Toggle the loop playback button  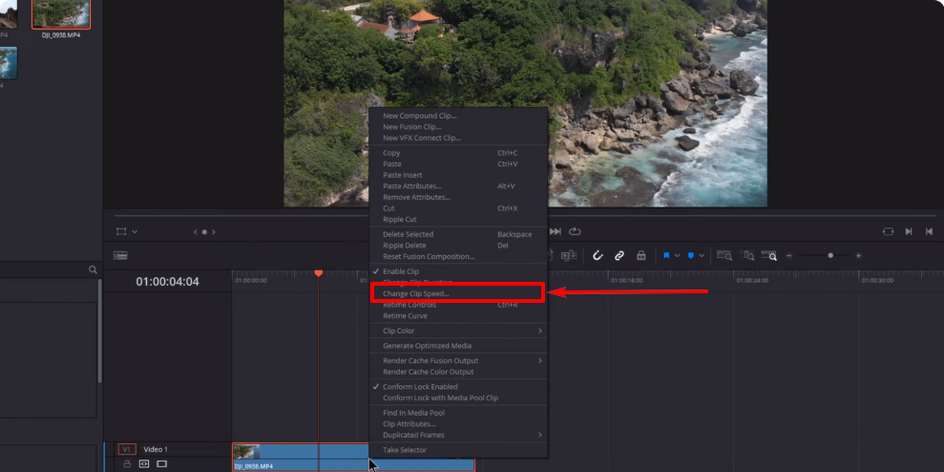[x=574, y=232]
